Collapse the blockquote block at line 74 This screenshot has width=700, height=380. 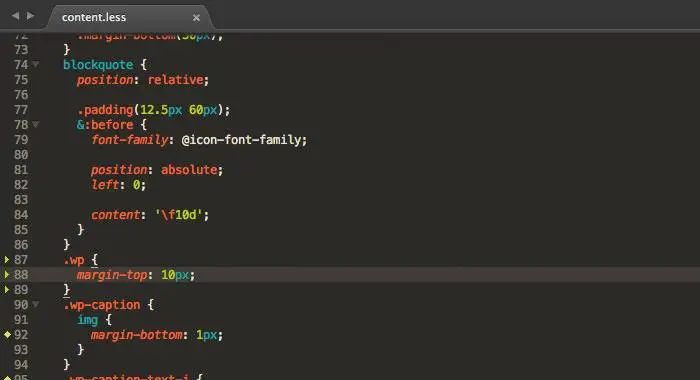[x=36, y=65]
